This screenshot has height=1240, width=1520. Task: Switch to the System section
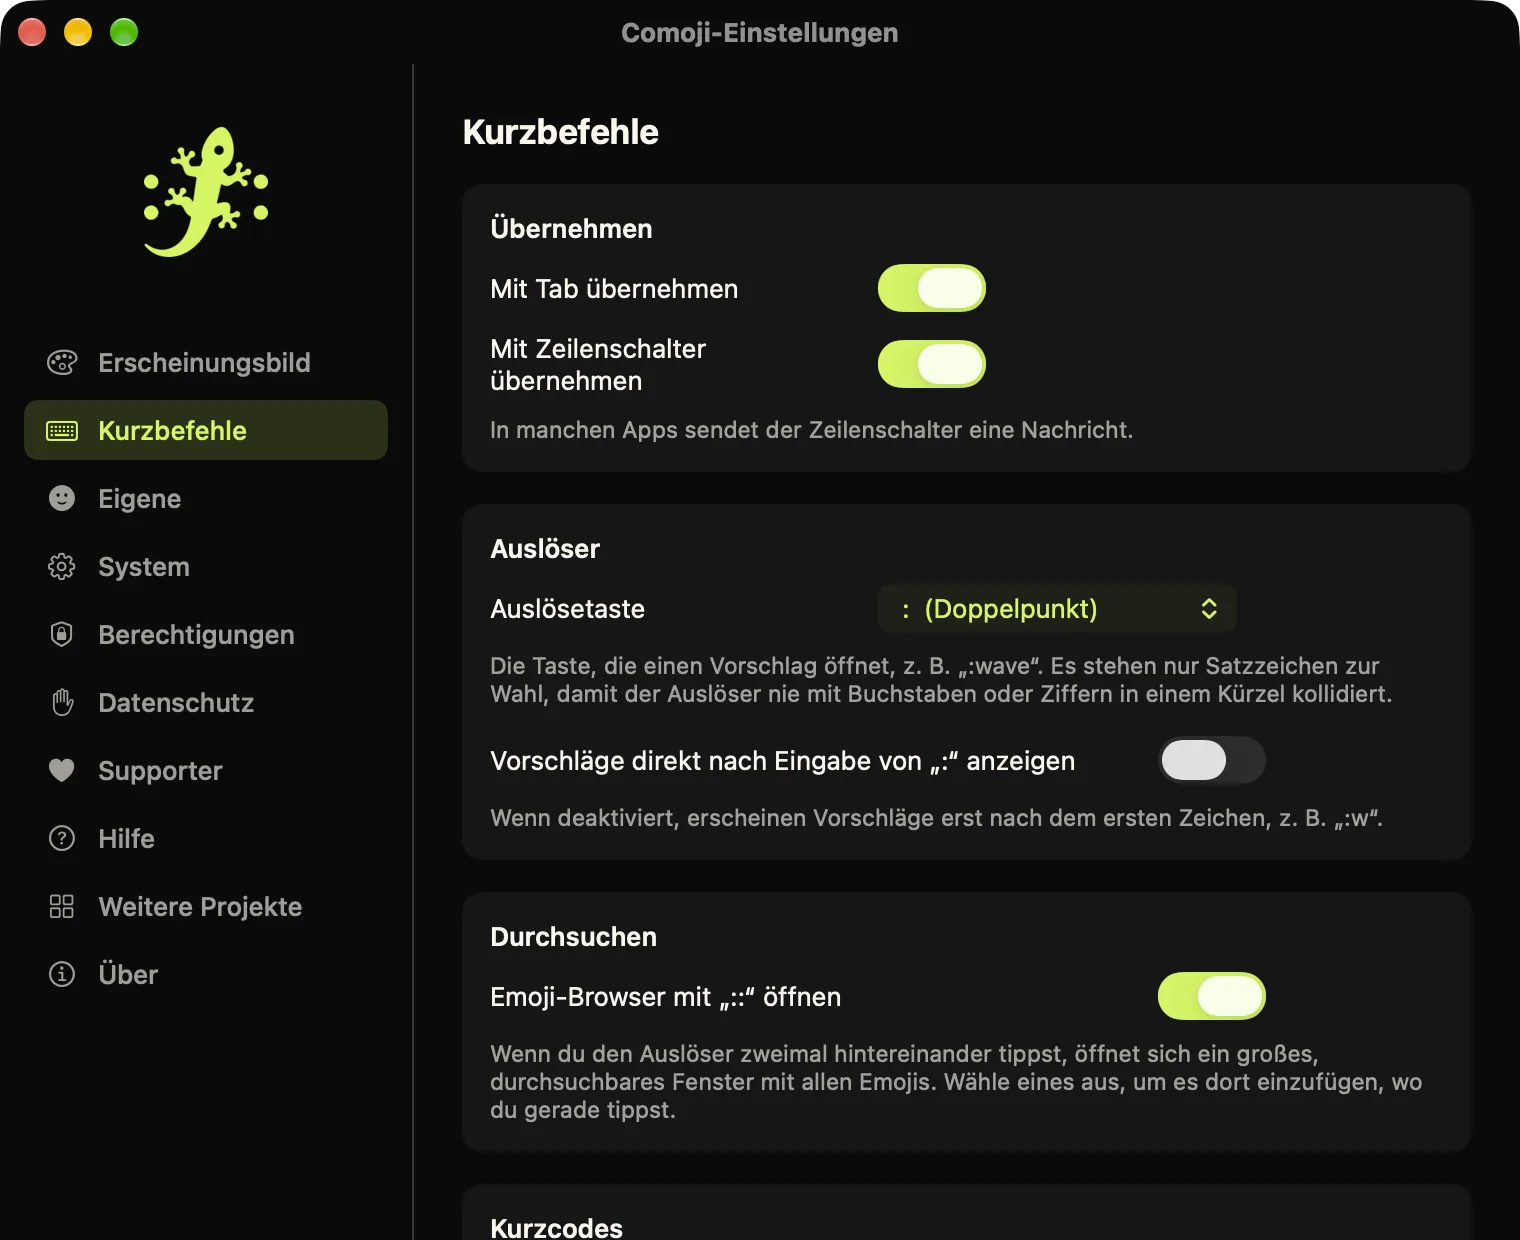click(206, 566)
